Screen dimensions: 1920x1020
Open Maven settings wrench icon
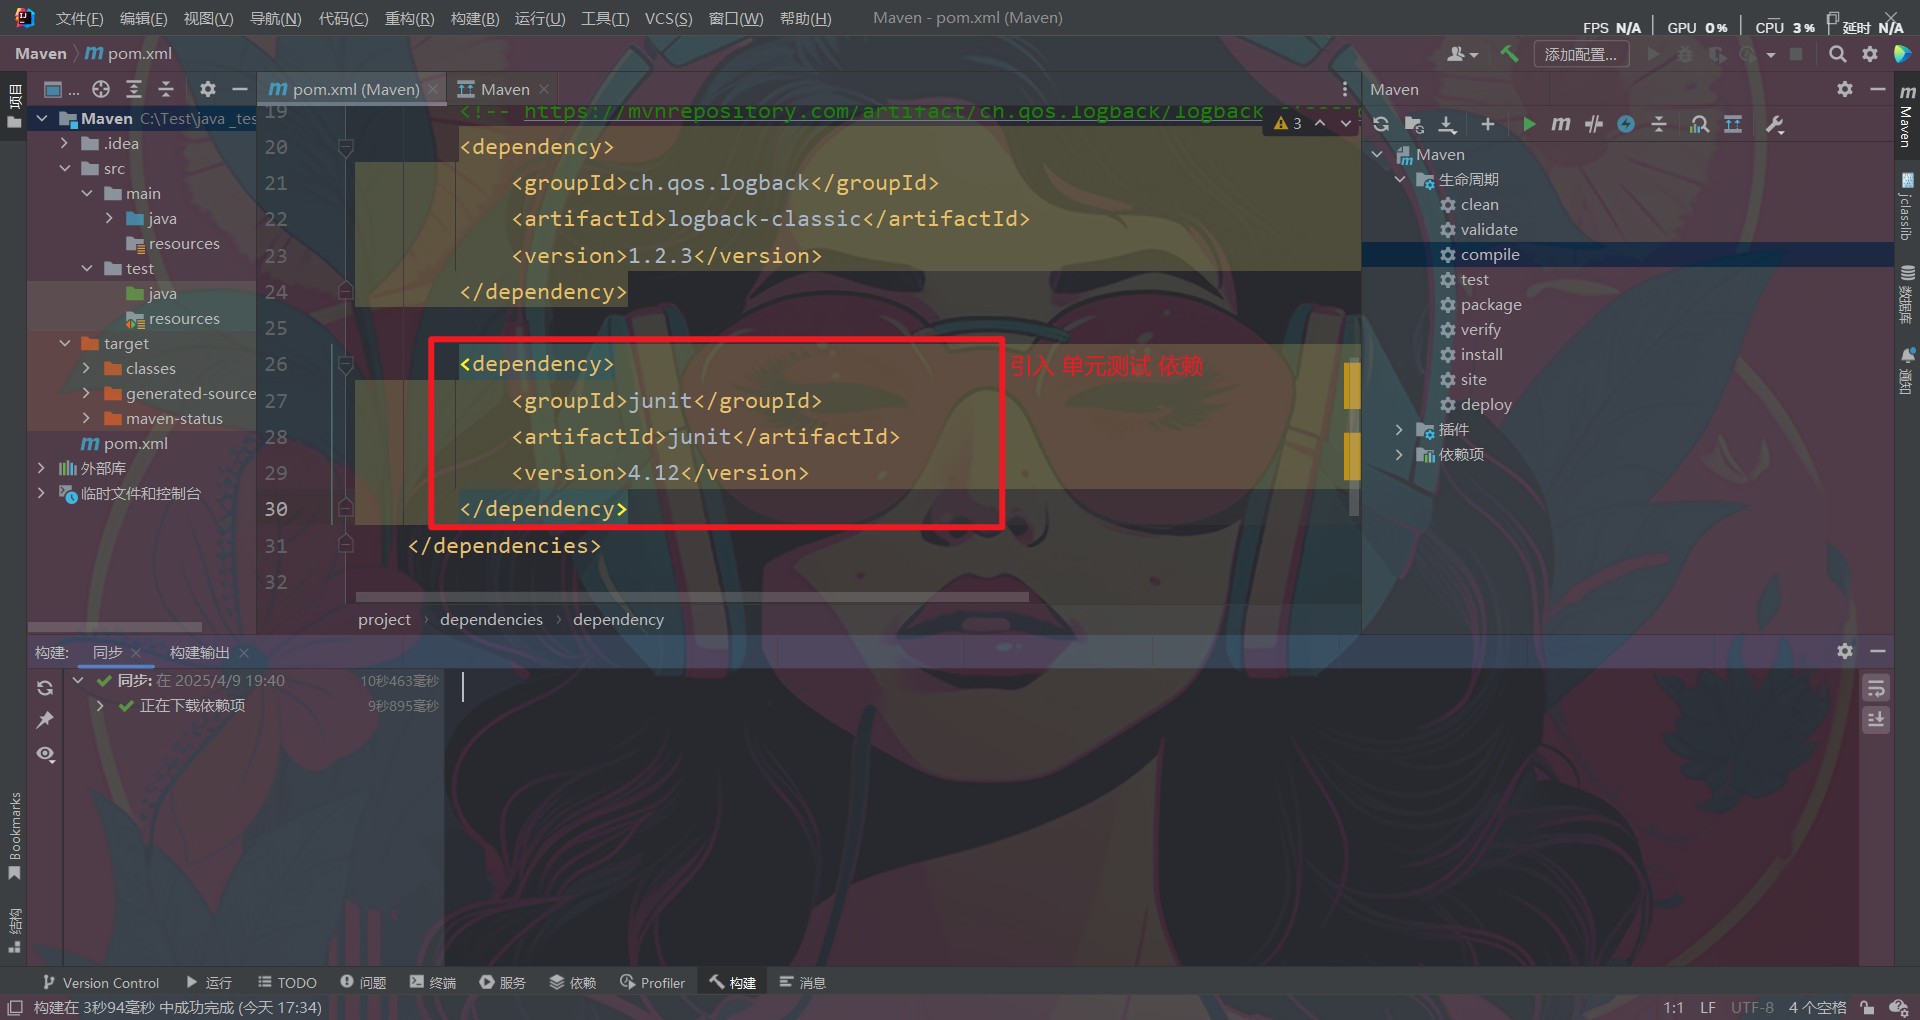1775,124
